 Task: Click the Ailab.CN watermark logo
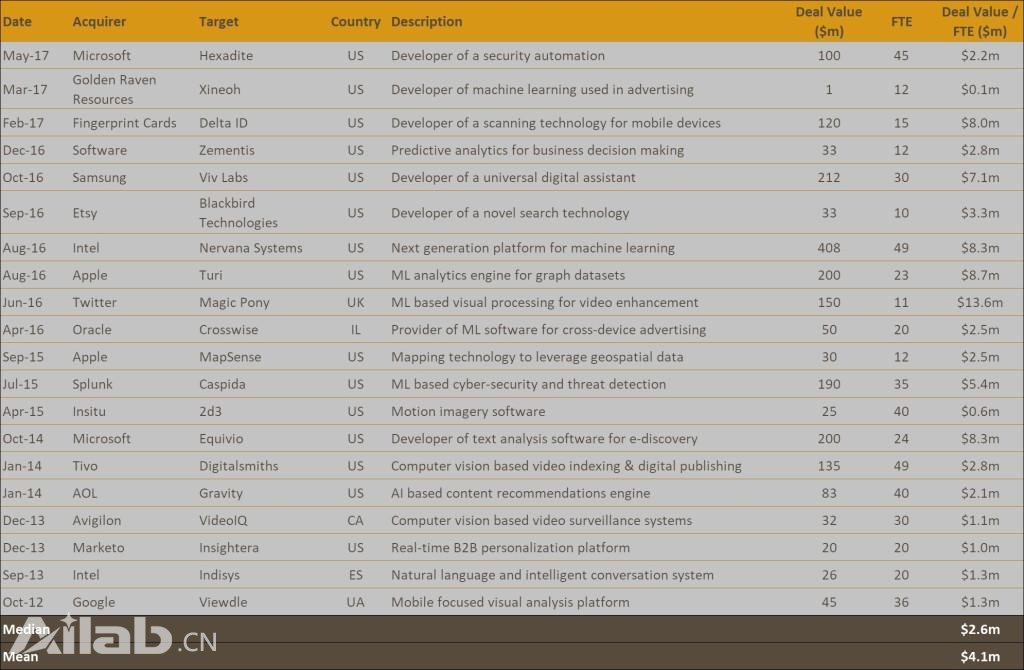coord(110,636)
